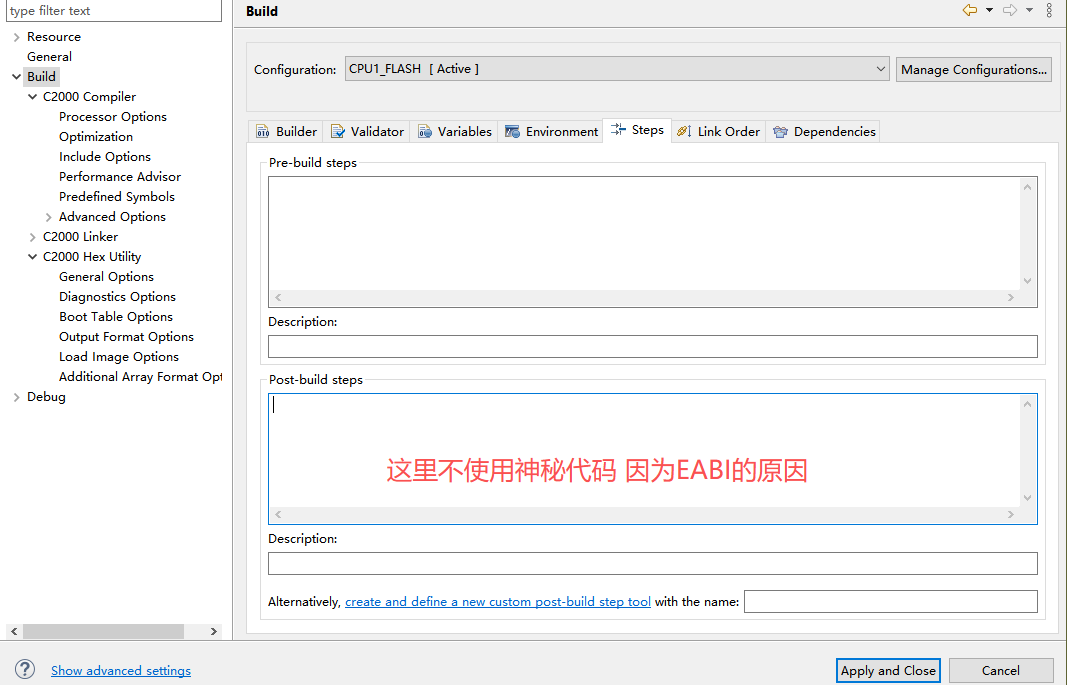Select General in the settings tree
This screenshot has height=685, width=1067.
pos(49,56)
